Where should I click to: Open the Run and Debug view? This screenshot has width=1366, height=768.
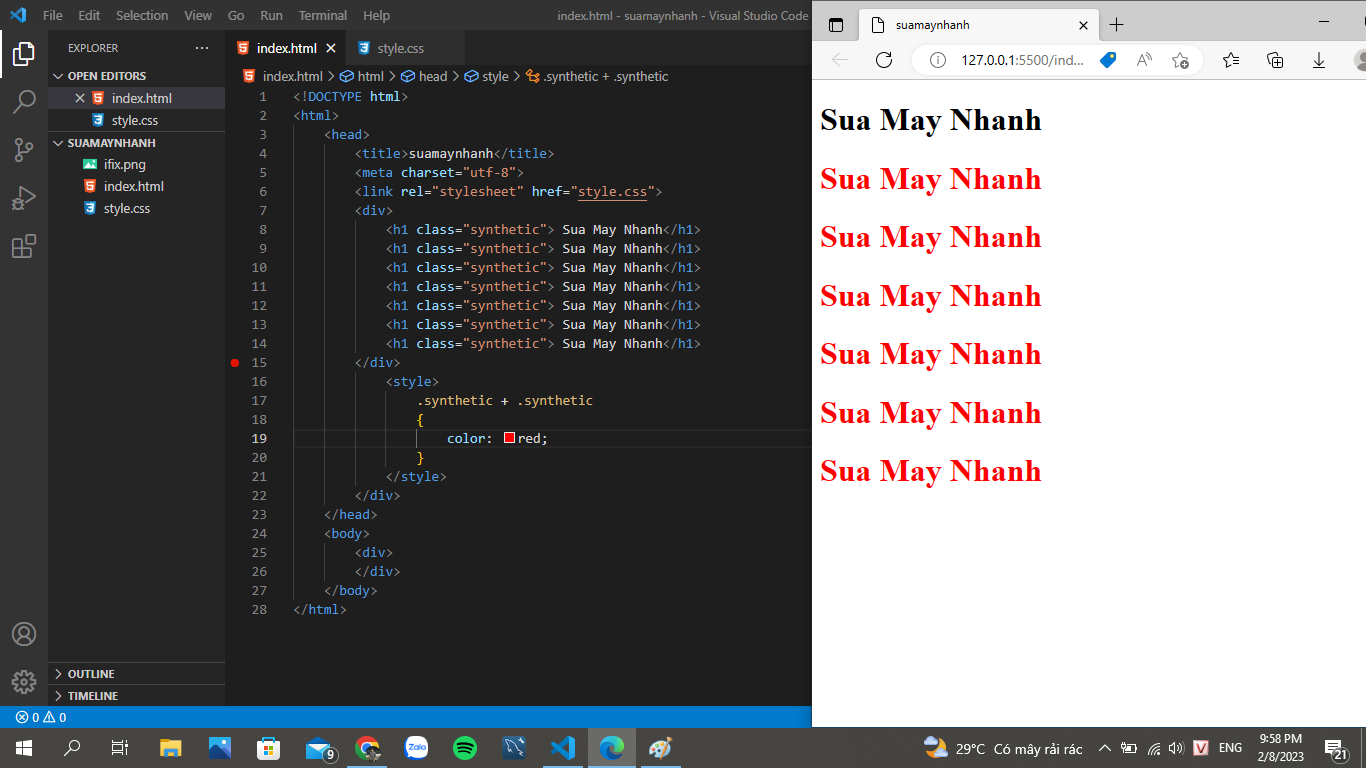[24, 197]
